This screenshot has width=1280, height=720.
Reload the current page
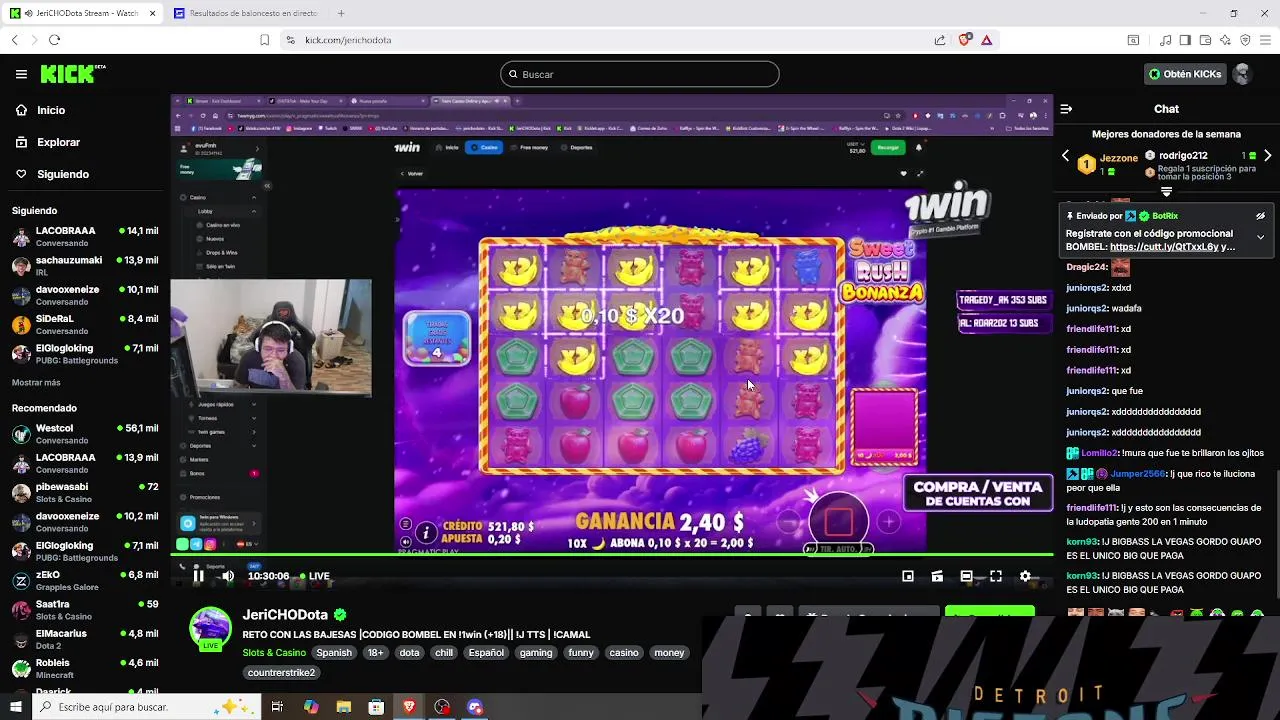click(54, 40)
